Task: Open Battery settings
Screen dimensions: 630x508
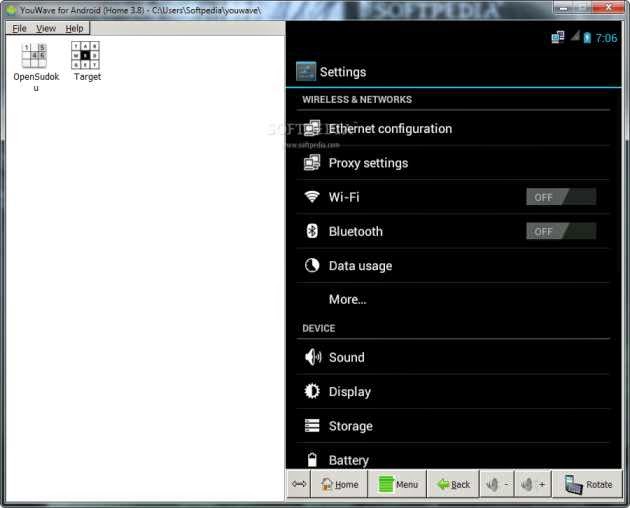Action: (x=453, y=457)
